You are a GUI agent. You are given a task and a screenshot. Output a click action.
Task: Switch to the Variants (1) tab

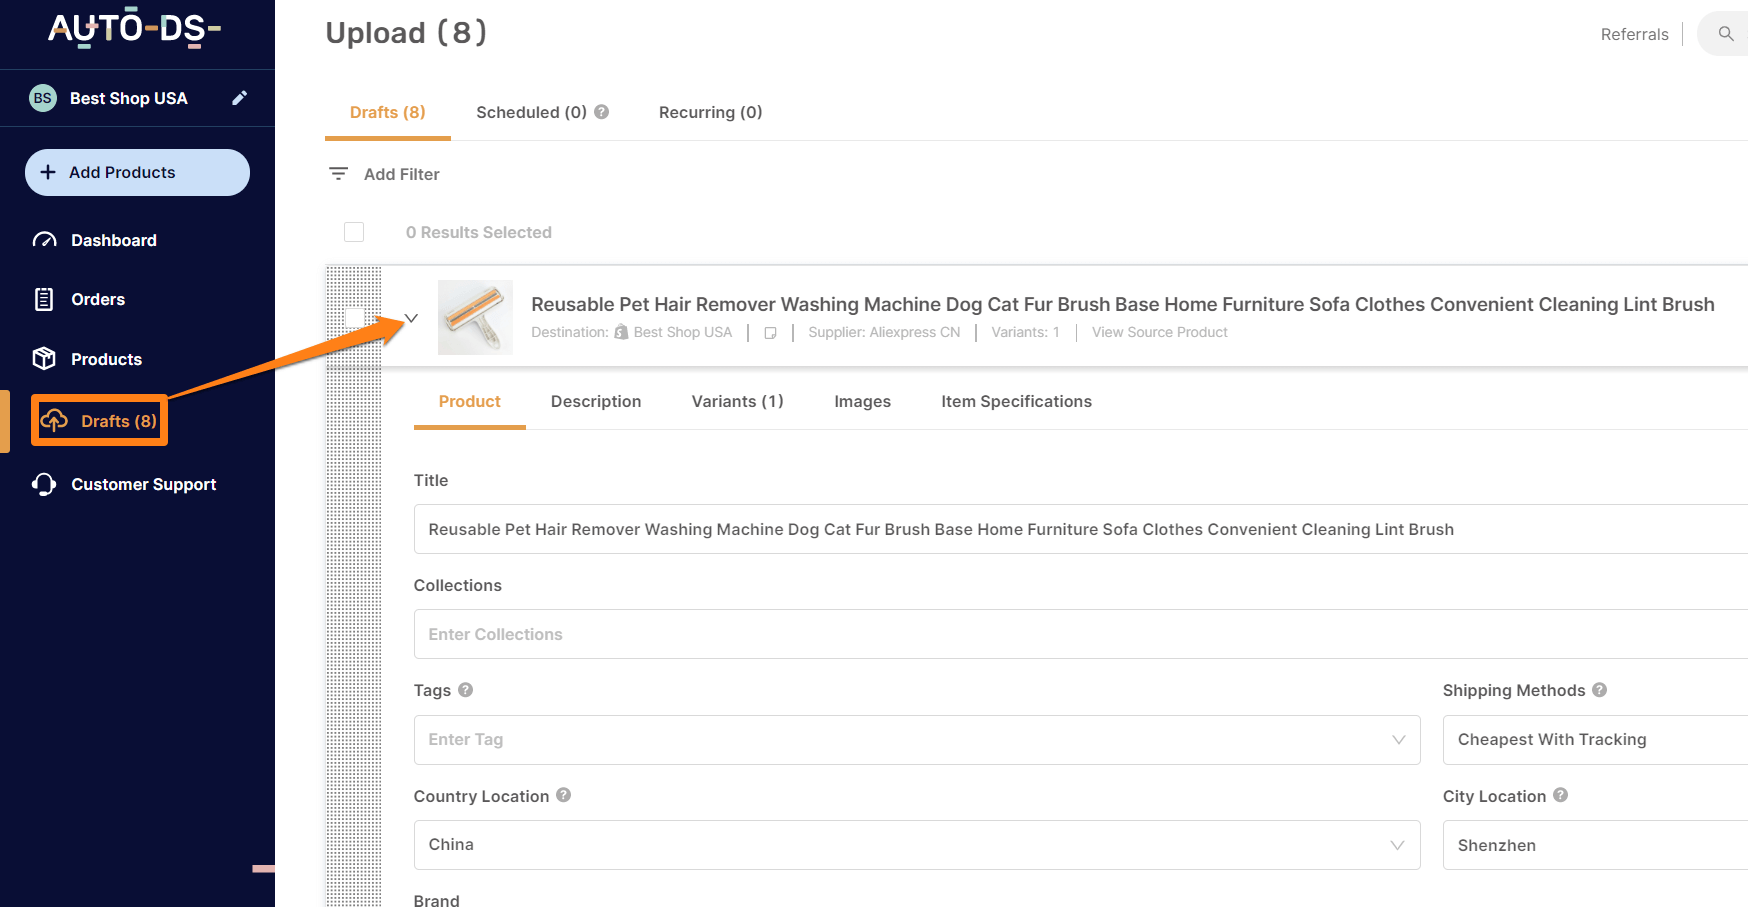click(738, 401)
